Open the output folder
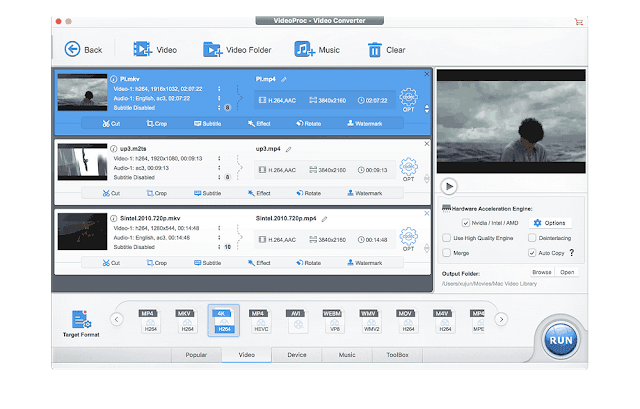The image size is (640, 409). click(x=567, y=272)
